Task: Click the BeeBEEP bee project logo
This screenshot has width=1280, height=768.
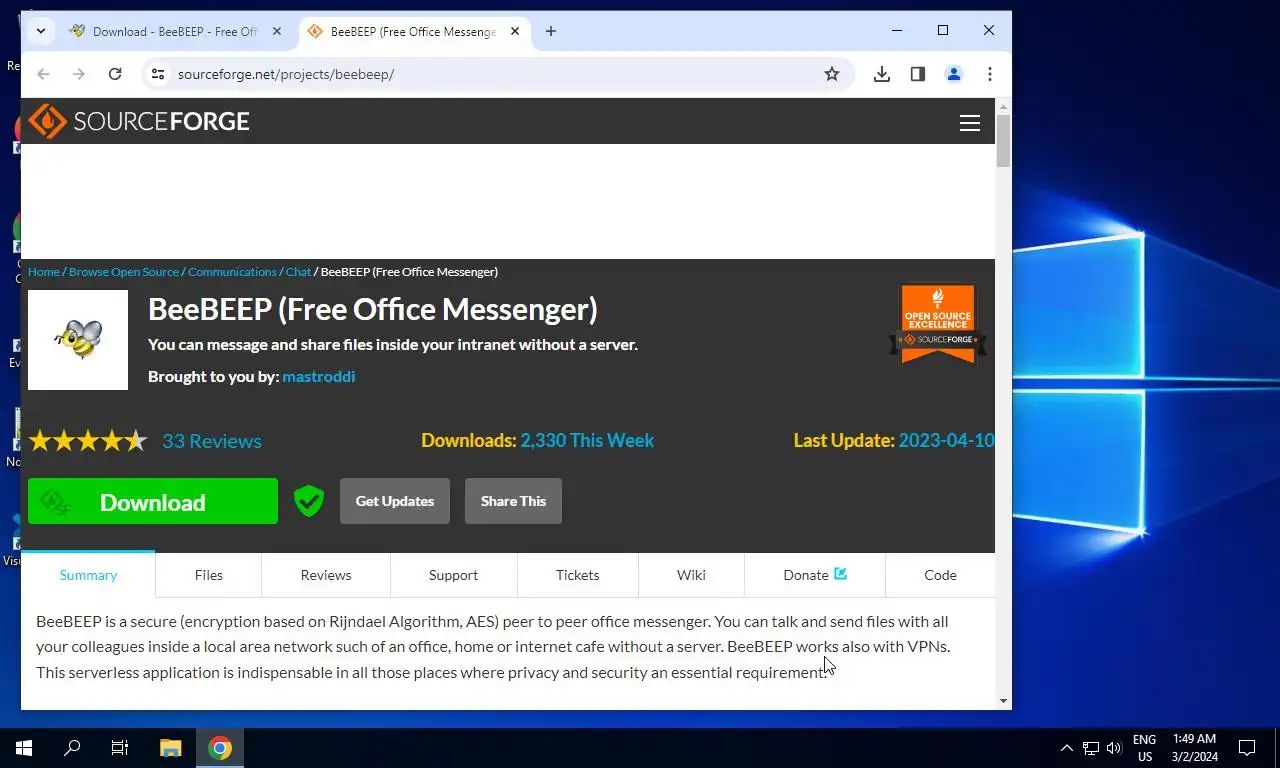Action: [x=78, y=340]
